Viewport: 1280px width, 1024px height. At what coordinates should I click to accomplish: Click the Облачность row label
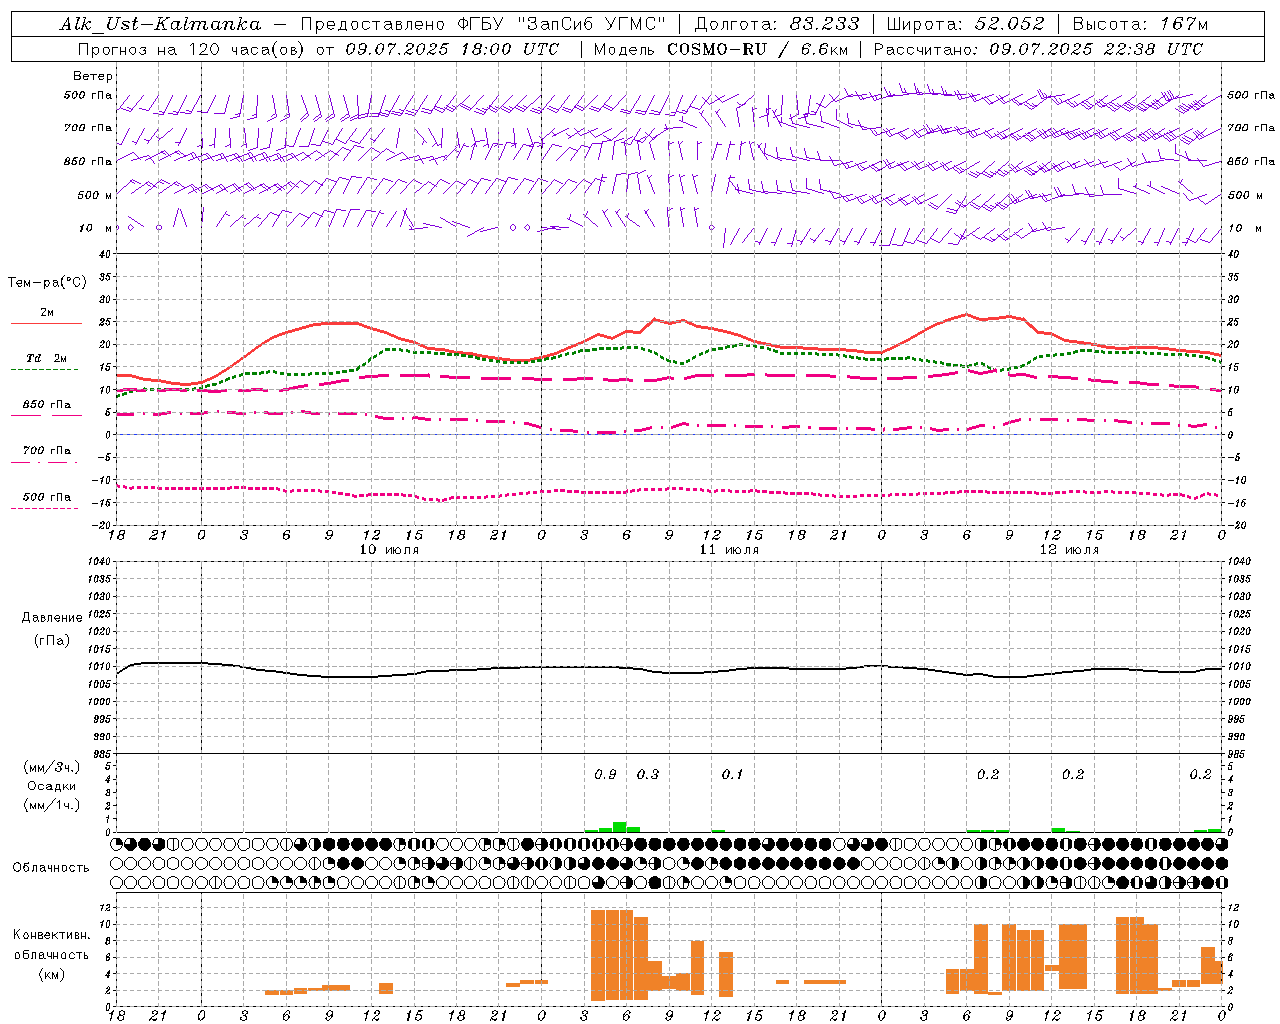pyautogui.click(x=51, y=867)
